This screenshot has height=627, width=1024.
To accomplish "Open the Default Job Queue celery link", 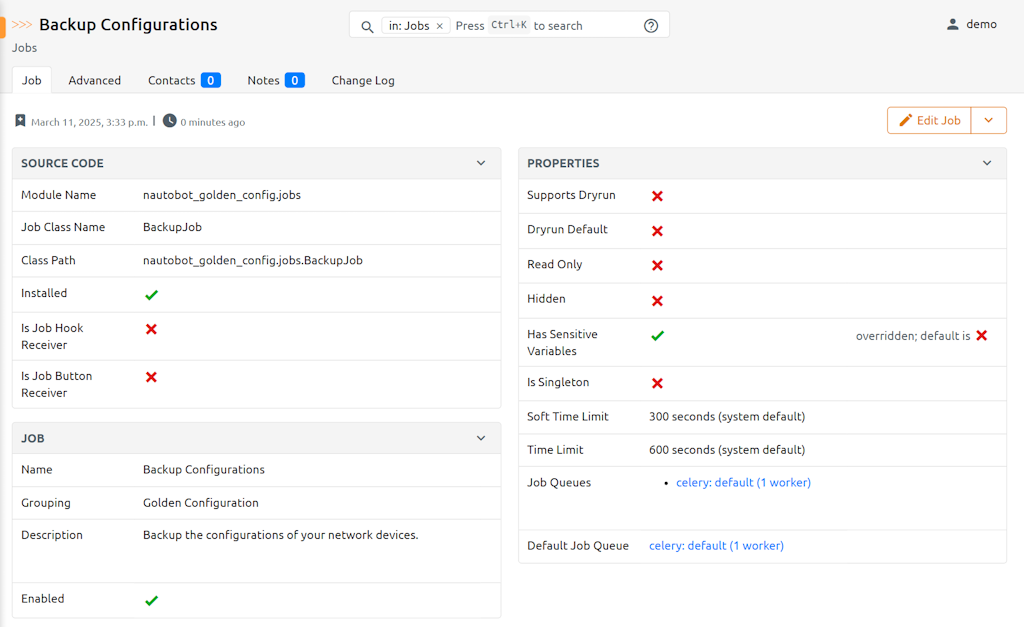I will click(716, 546).
